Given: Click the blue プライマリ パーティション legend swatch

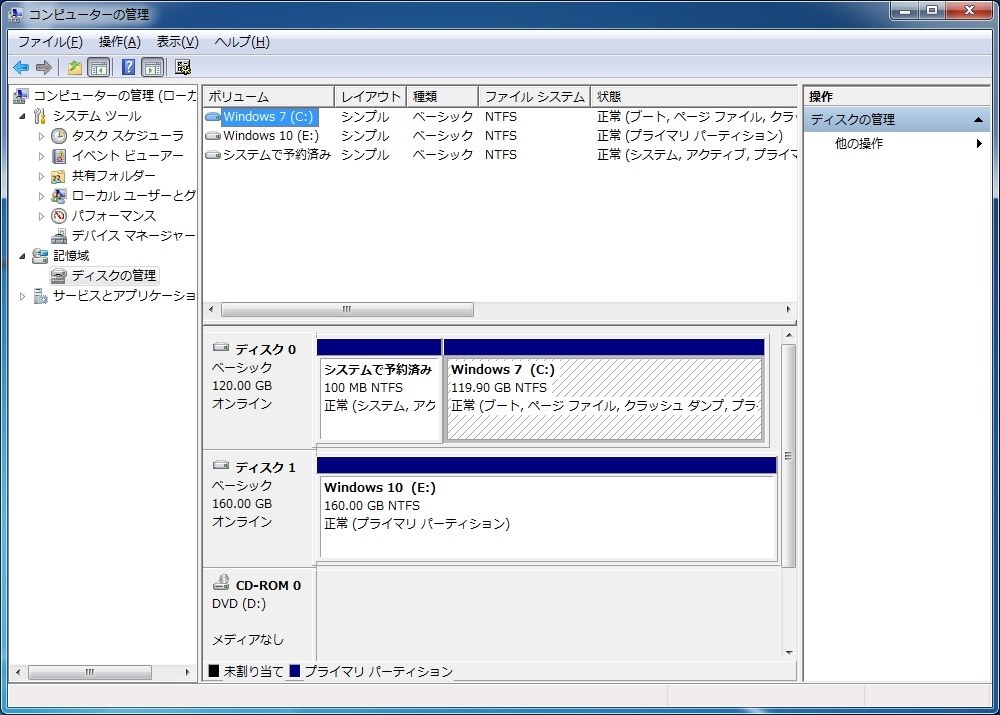Looking at the screenshot, I should 295,671.
